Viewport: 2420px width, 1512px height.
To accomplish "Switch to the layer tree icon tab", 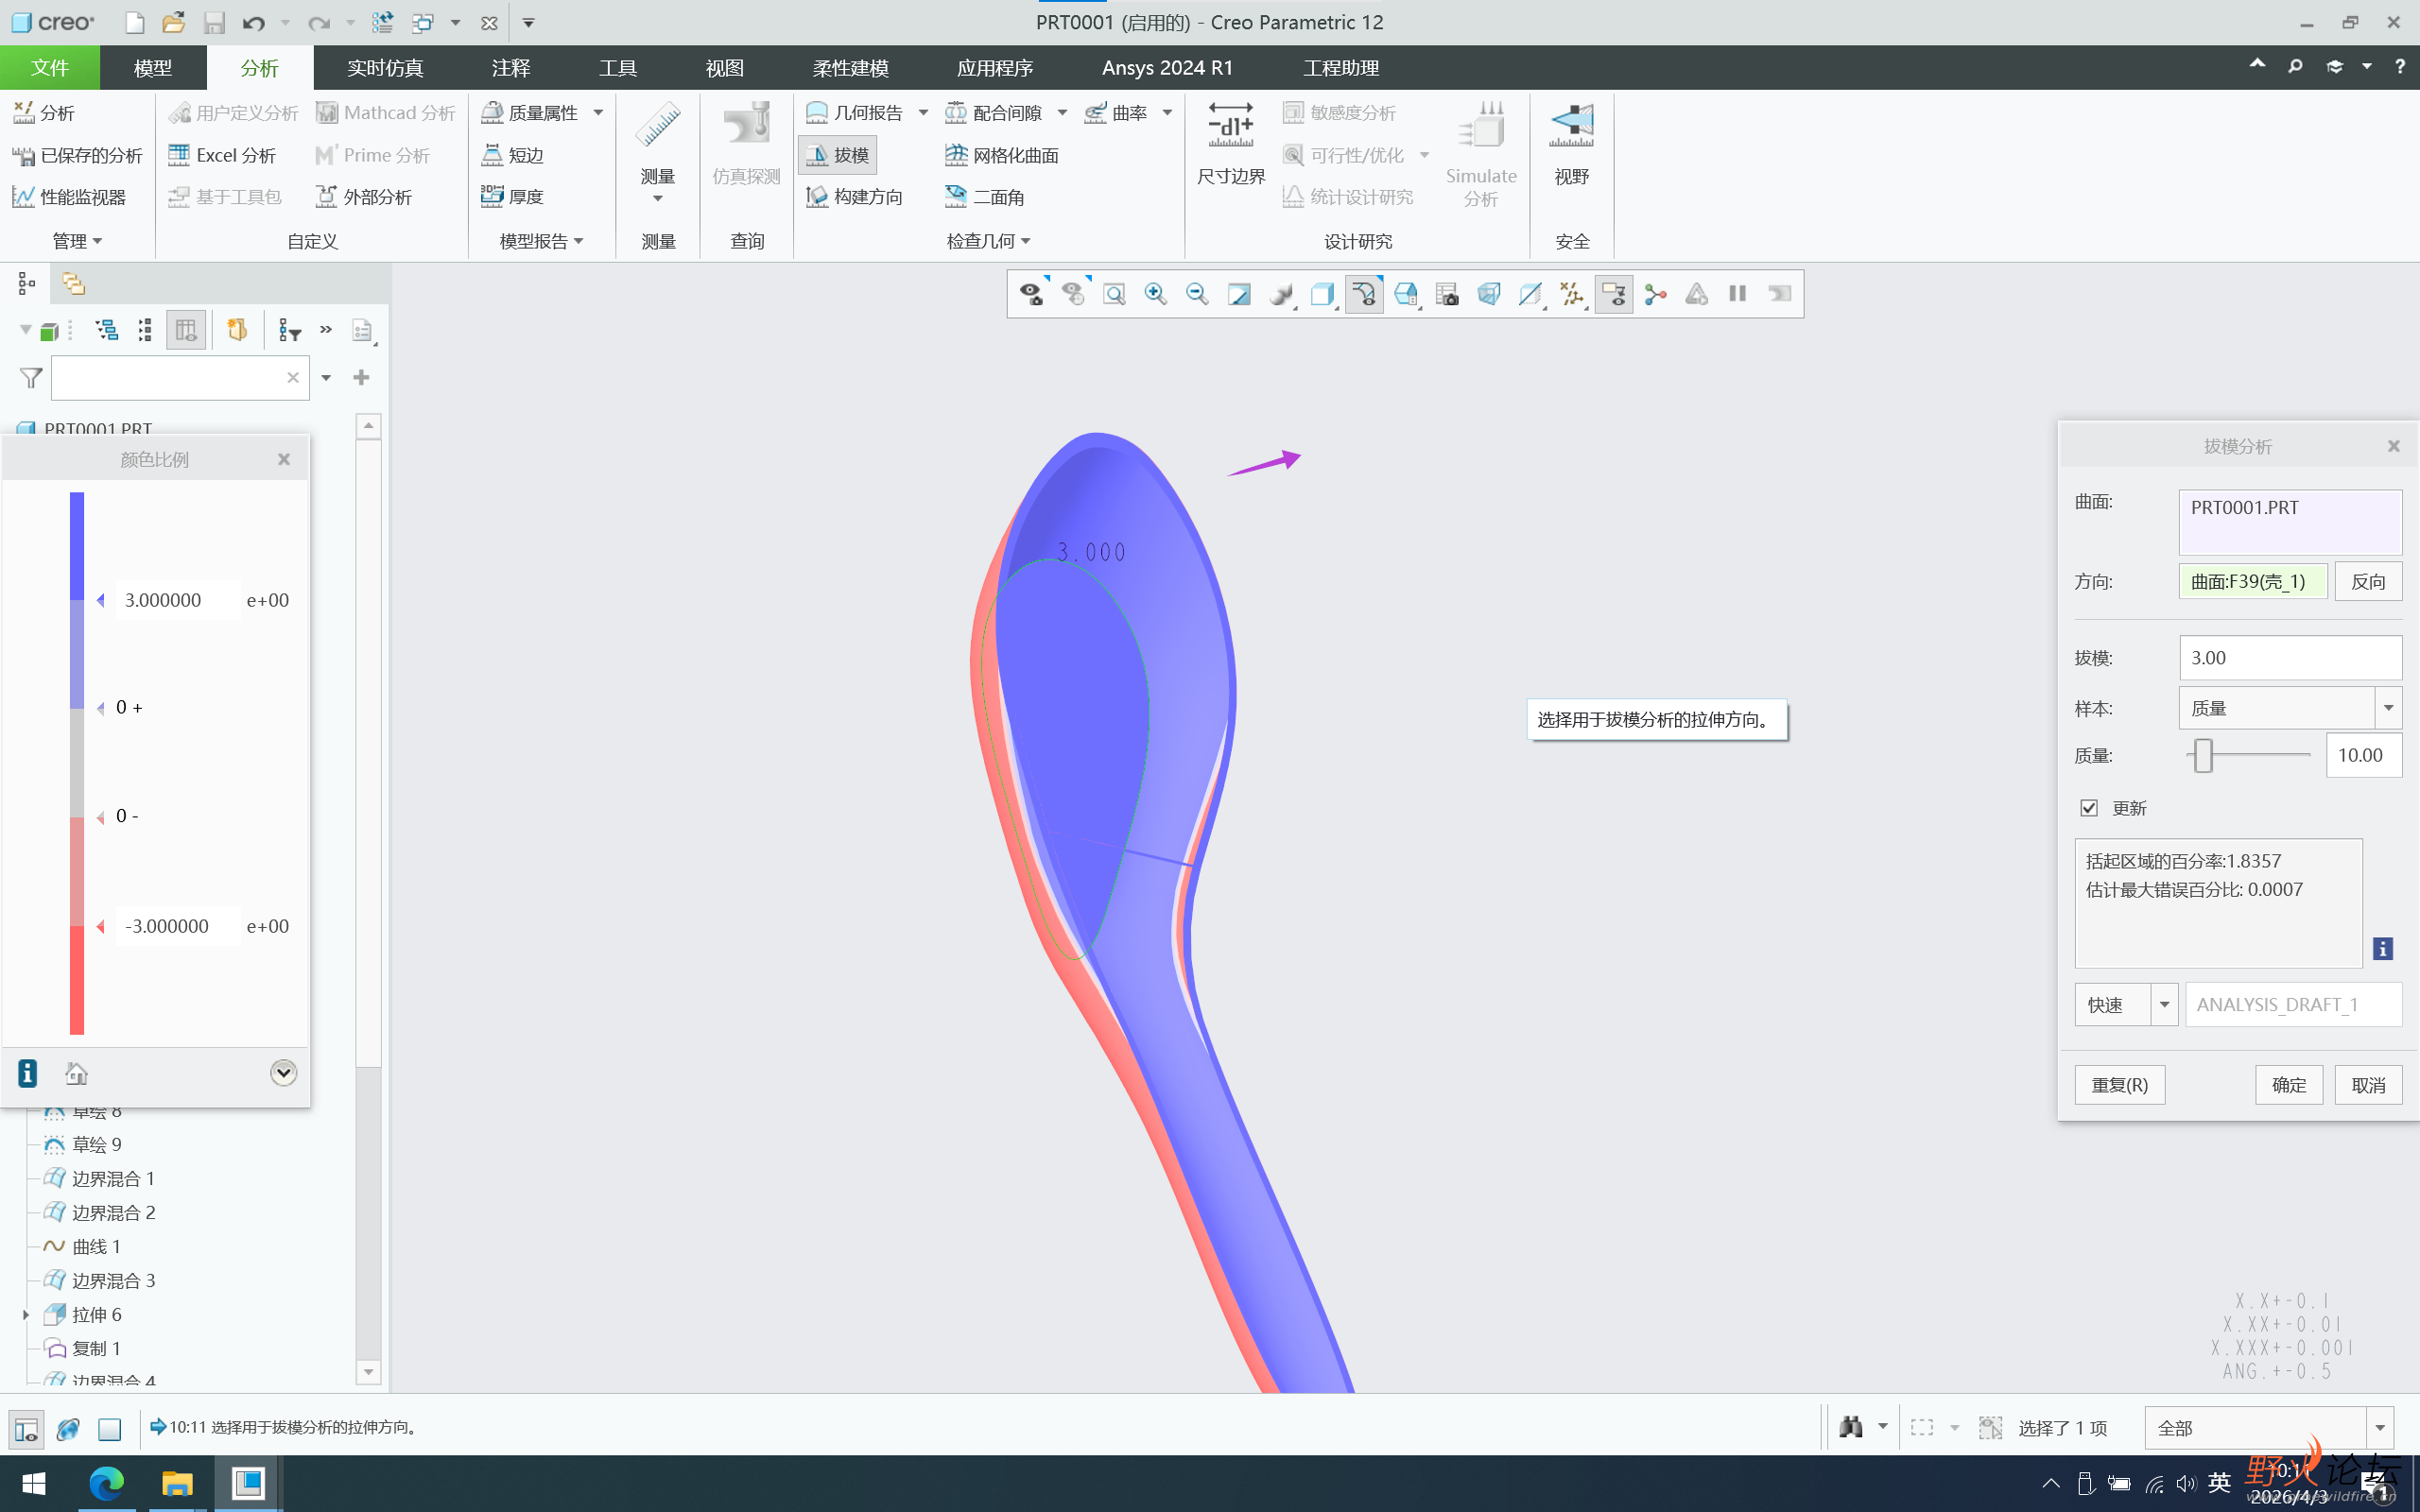I will click(73, 284).
